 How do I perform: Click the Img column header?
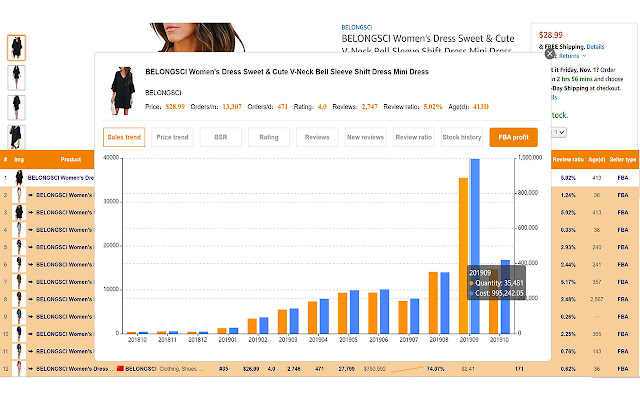[19, 160]
